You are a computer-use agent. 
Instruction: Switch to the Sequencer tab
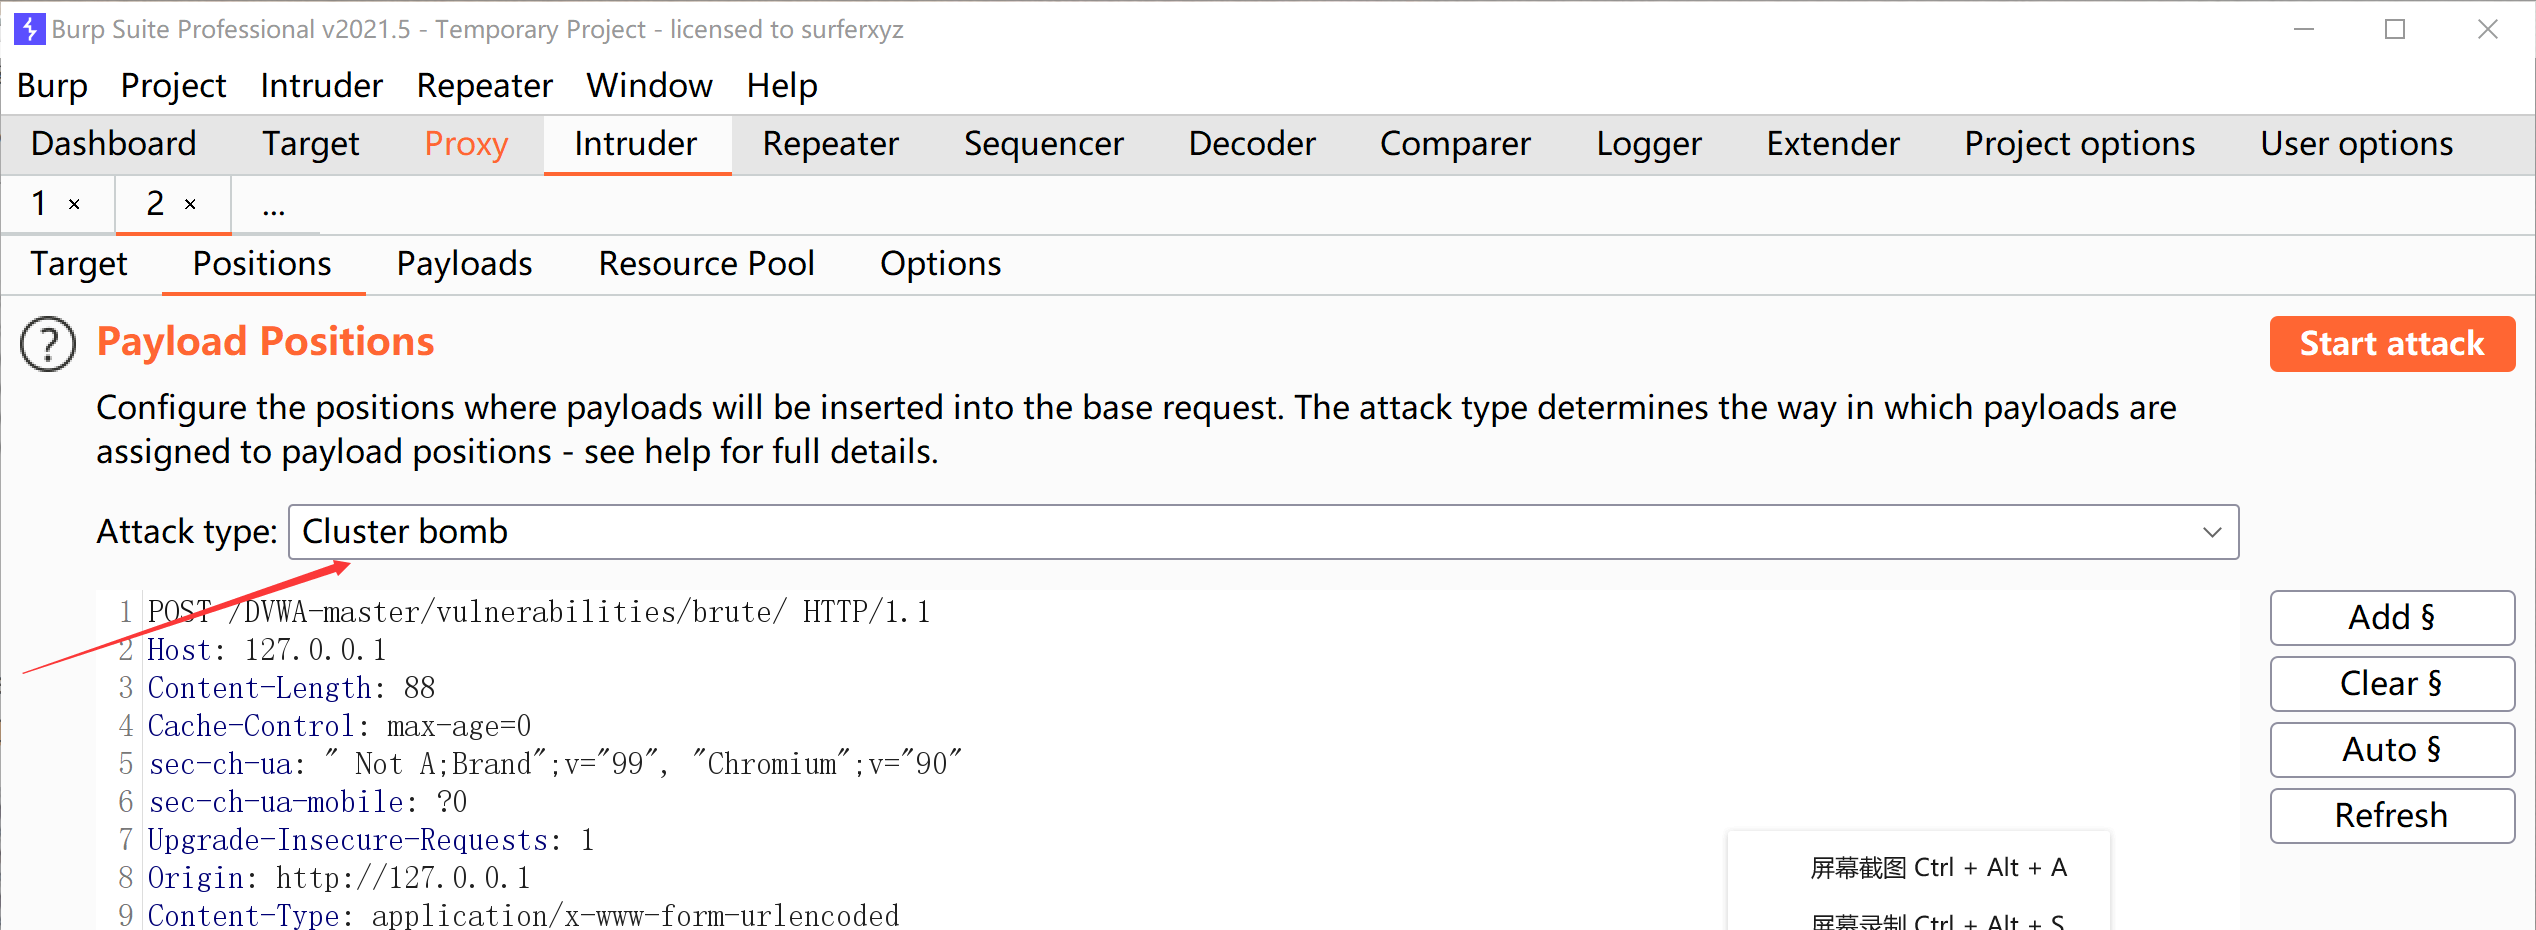(1043, 145)
